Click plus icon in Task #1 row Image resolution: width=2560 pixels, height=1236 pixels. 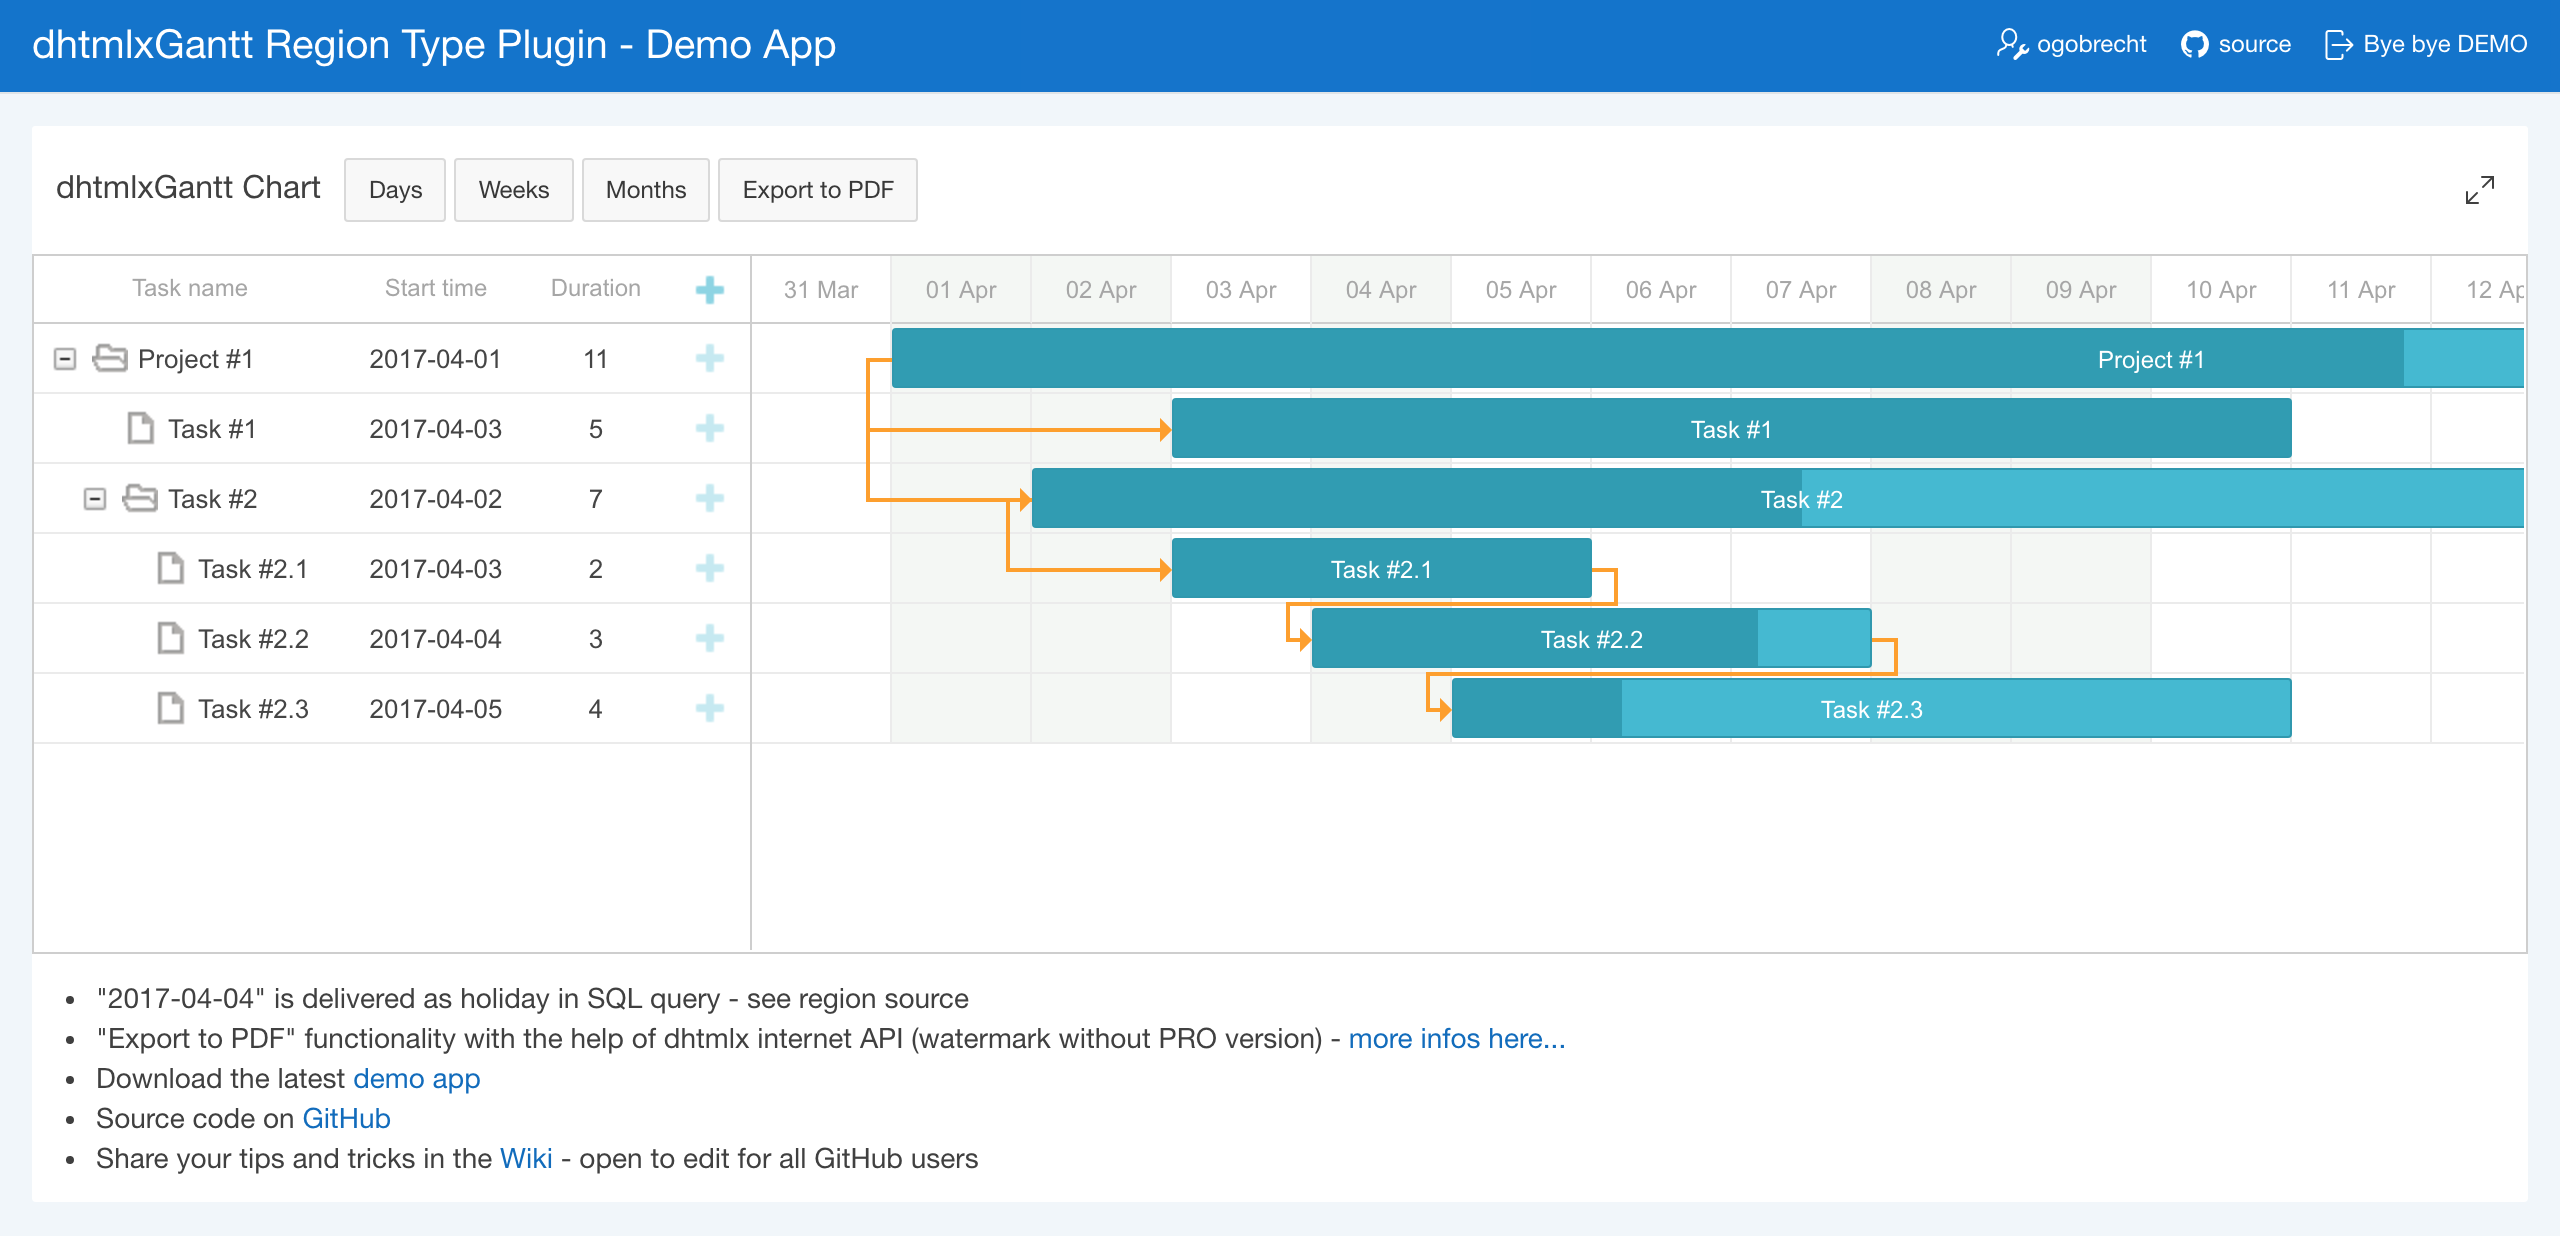(709, 429)
